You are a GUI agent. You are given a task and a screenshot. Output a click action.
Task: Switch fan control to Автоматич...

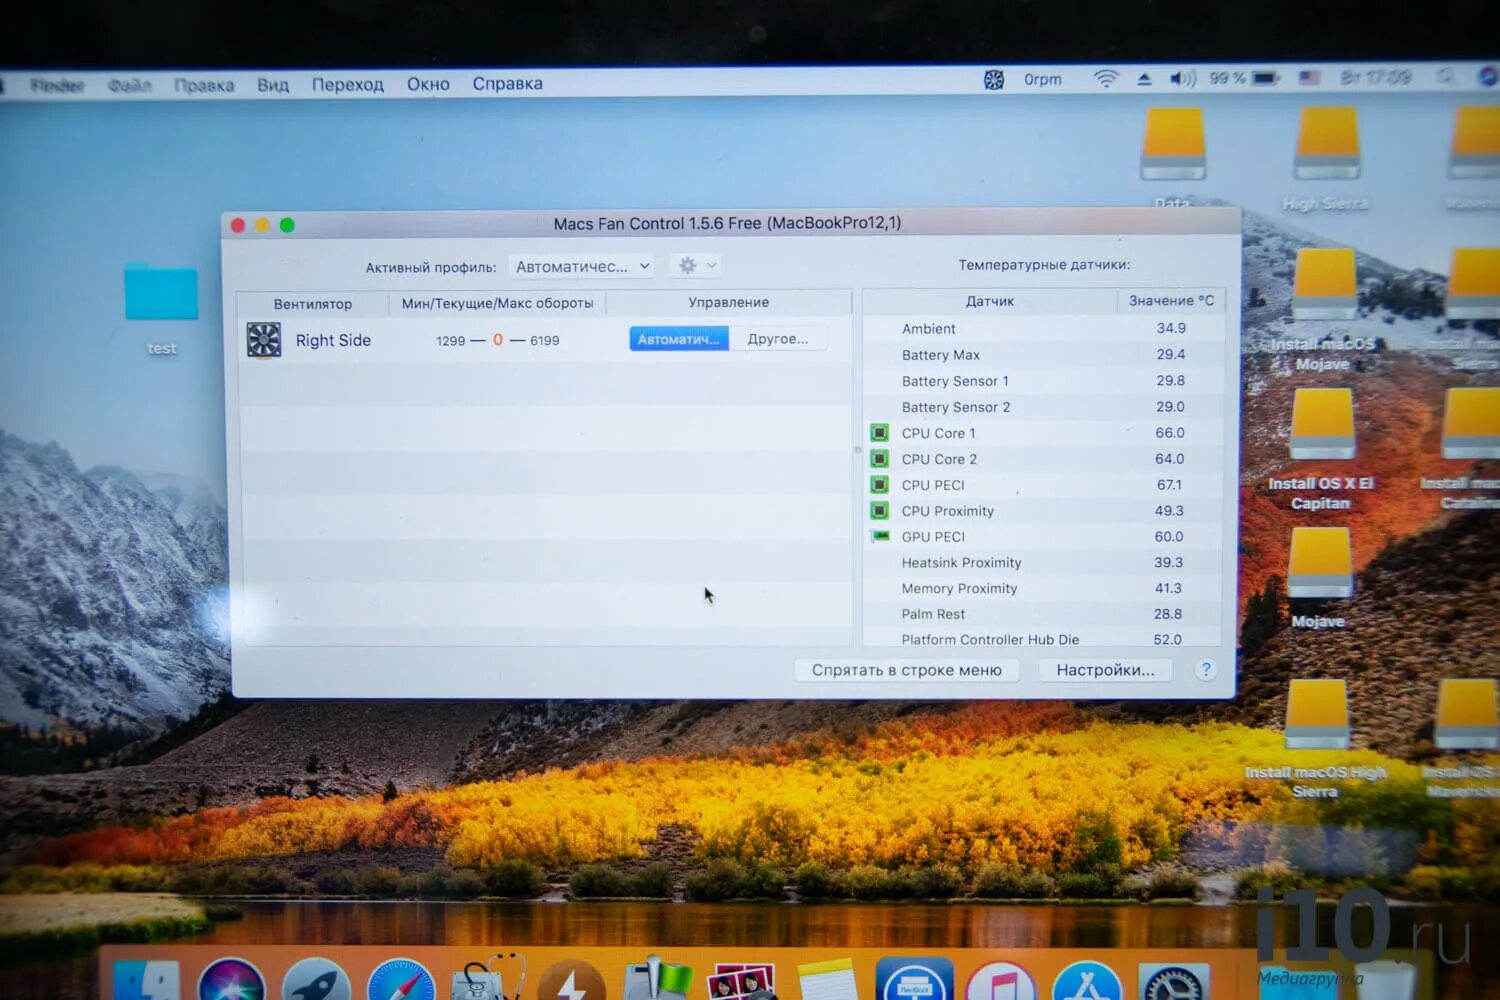[x=679, y=339]
